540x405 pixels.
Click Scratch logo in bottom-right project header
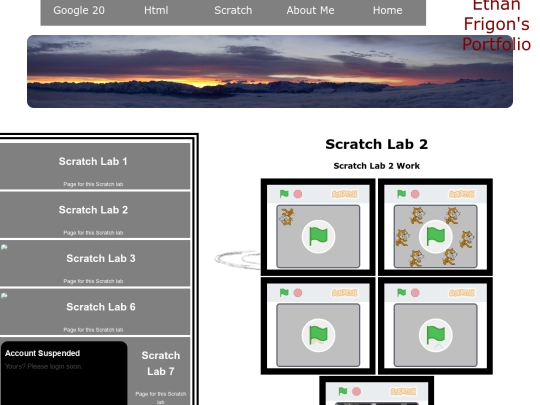click(461, 293)
